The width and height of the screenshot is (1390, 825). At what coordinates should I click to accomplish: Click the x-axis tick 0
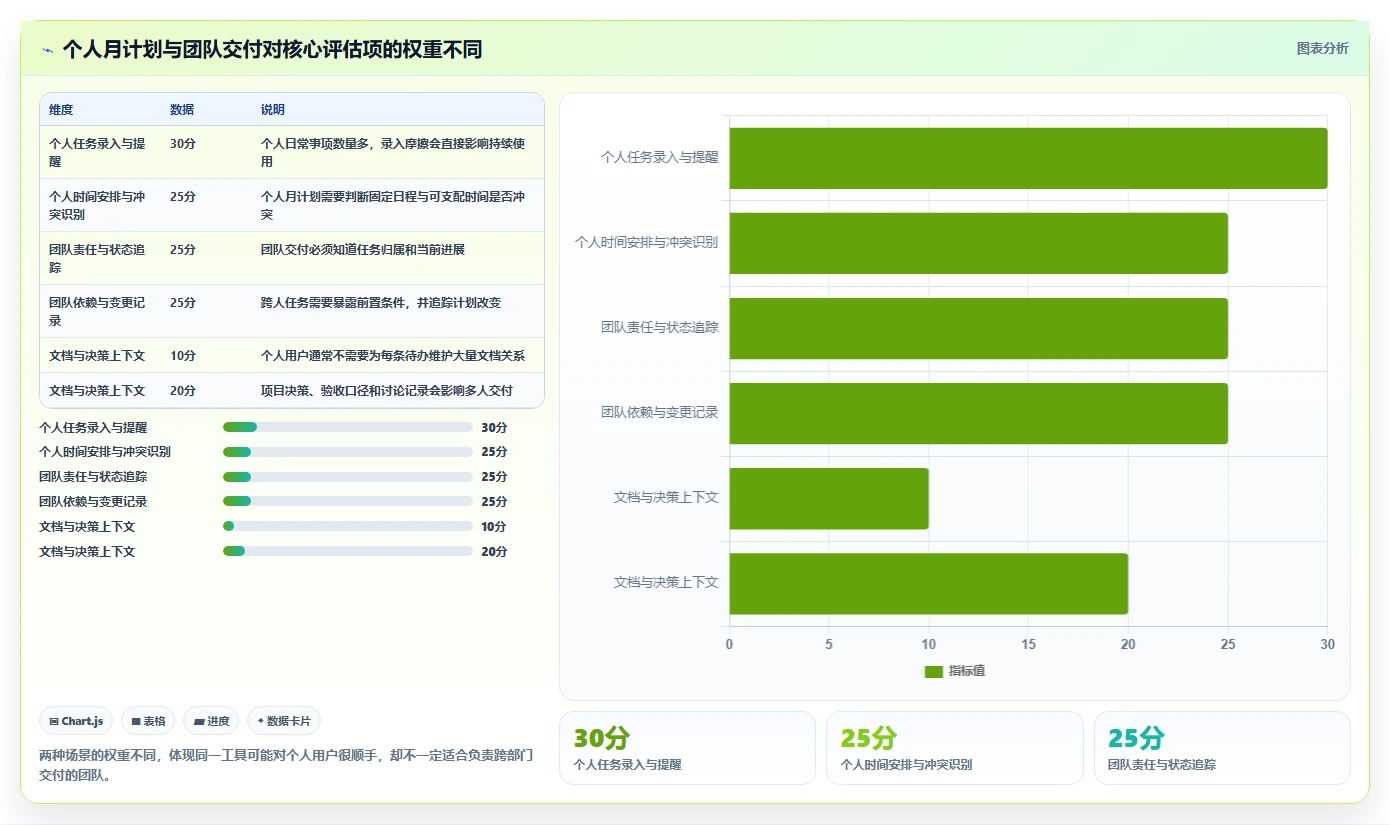tap(729, 645)
